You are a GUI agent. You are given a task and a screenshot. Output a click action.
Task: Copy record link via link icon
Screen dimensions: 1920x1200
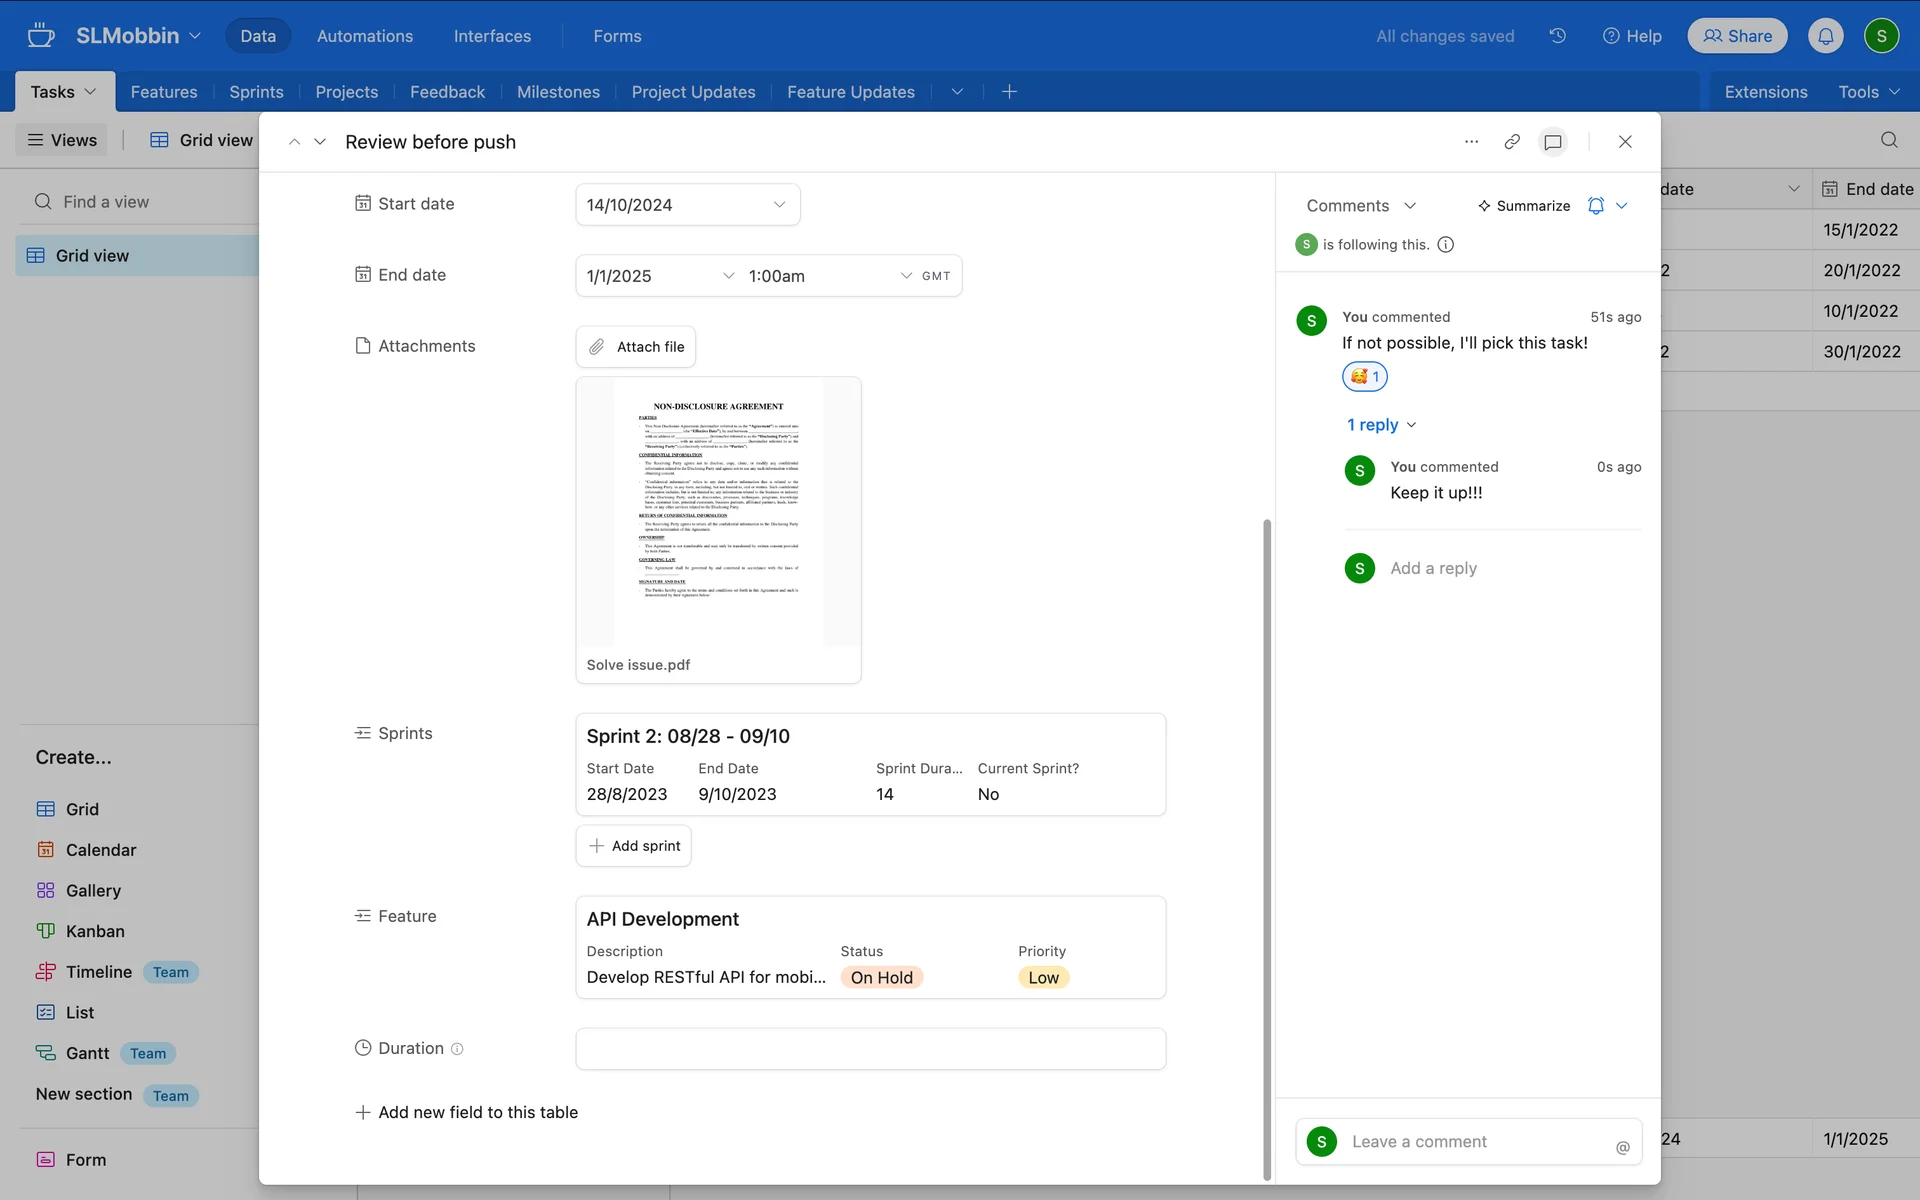coord(1512,142)
